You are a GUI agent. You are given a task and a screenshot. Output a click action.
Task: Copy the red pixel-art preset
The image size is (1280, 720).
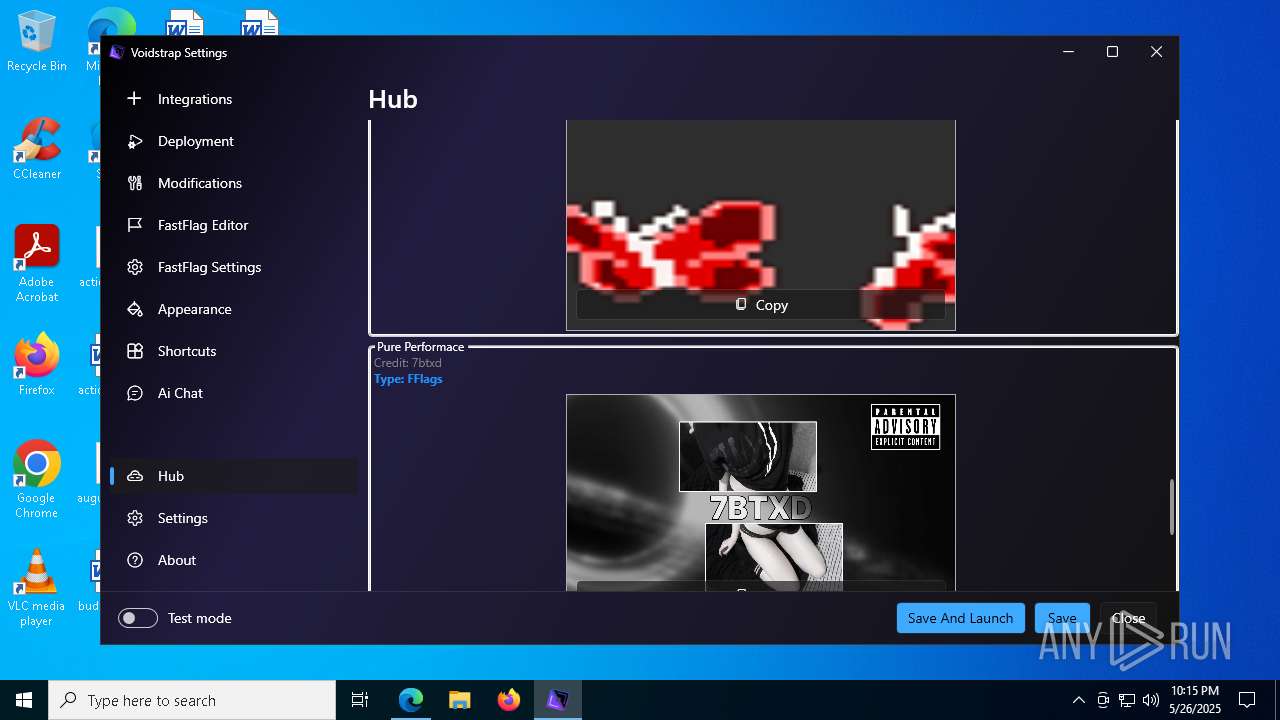tap(761, 305)
